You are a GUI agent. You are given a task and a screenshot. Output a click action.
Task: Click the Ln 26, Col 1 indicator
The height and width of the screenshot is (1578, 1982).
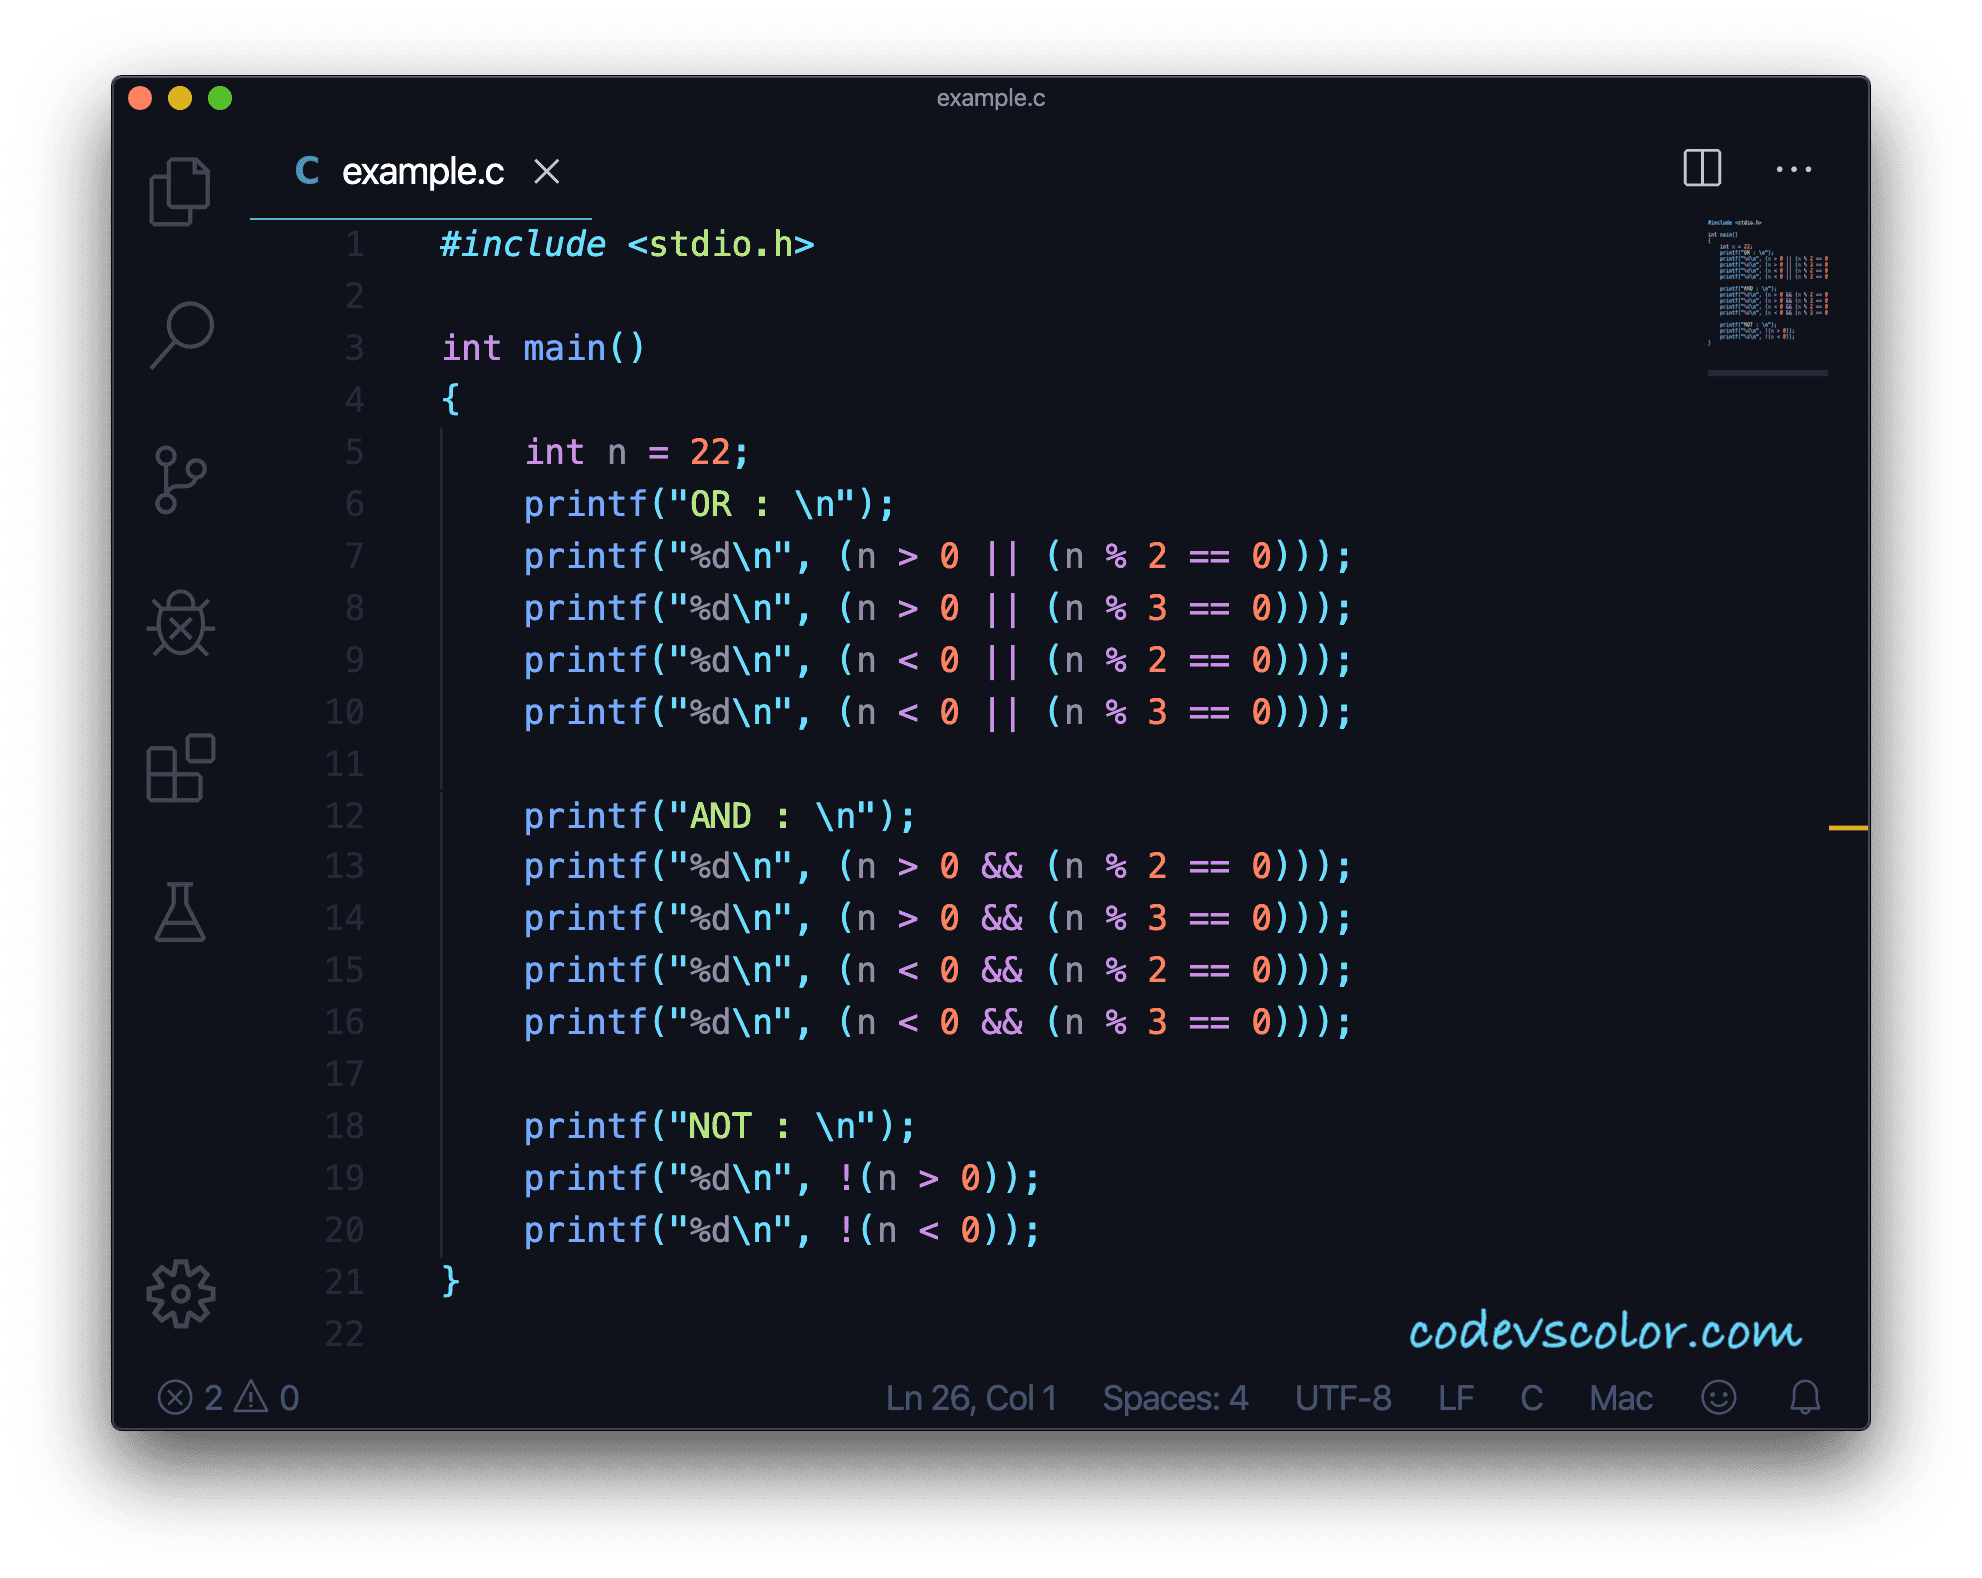tap(971, 1397)
